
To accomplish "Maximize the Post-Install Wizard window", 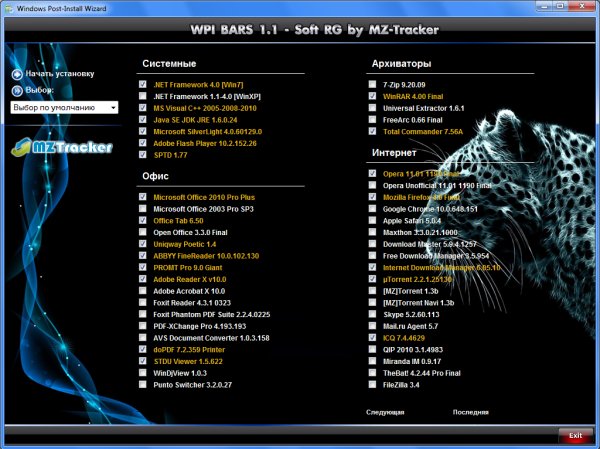I will coord(560,6).
